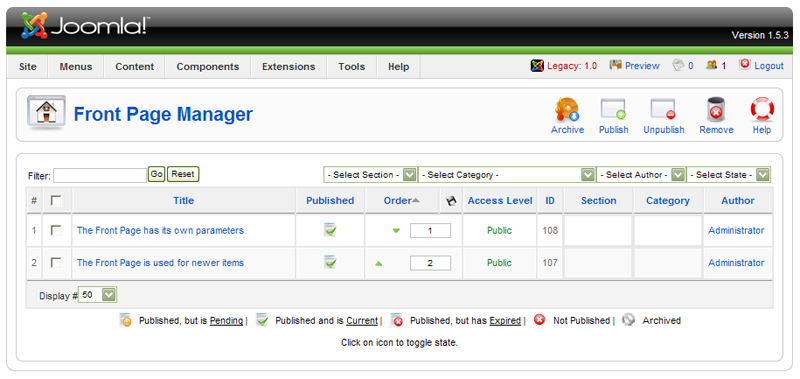The image size is (800, 379).
Task: Open the Help menu in menu bar
Action: pos(398,67)
